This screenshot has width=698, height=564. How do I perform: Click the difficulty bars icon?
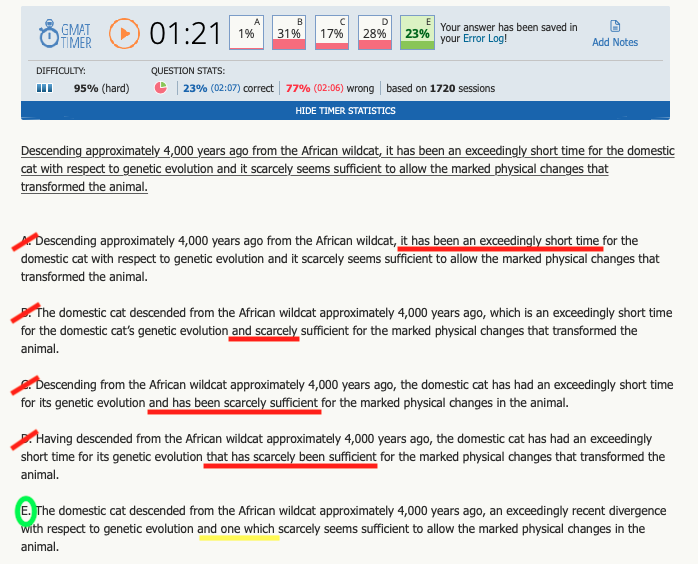click(x=44, y=88)
